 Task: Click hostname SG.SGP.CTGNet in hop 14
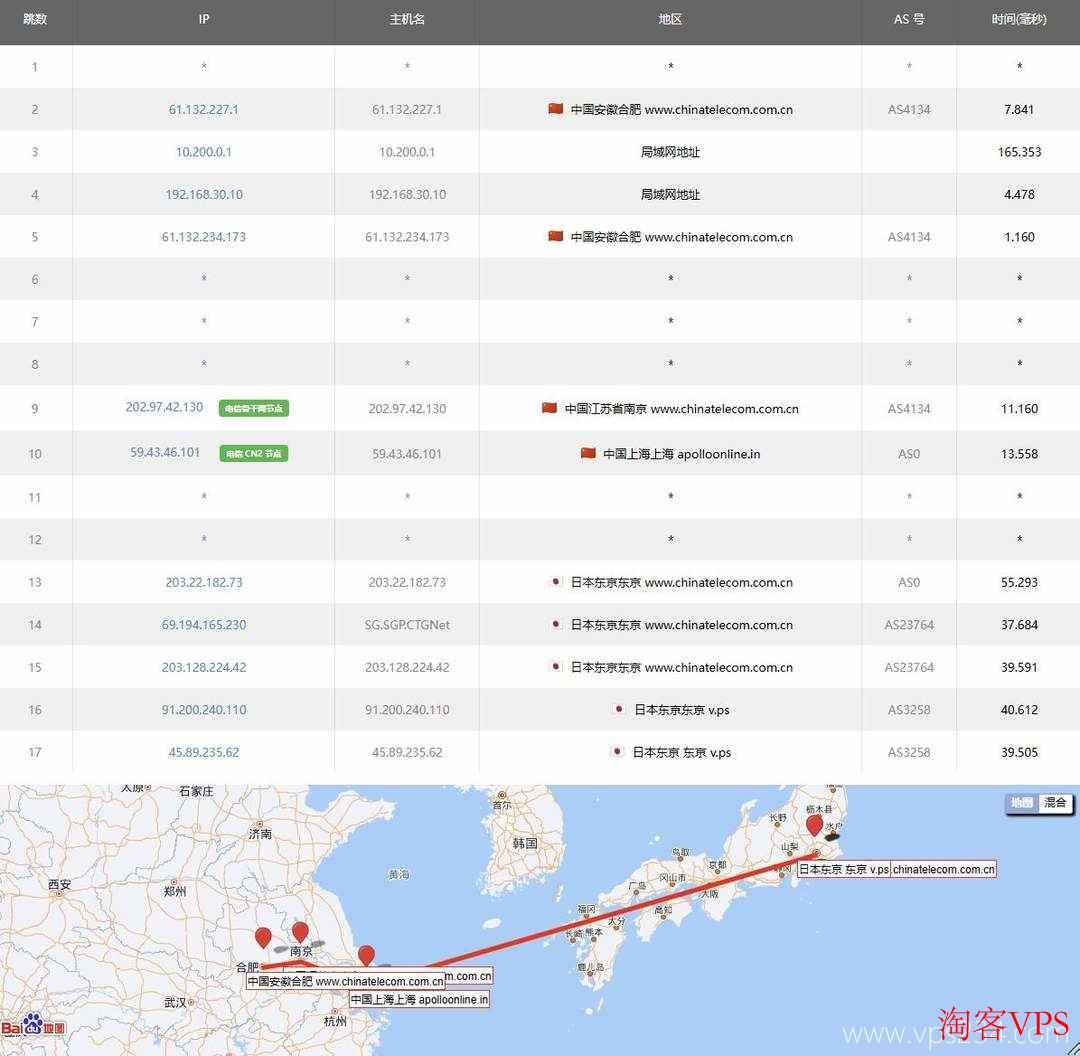click(x=407, y=625)
